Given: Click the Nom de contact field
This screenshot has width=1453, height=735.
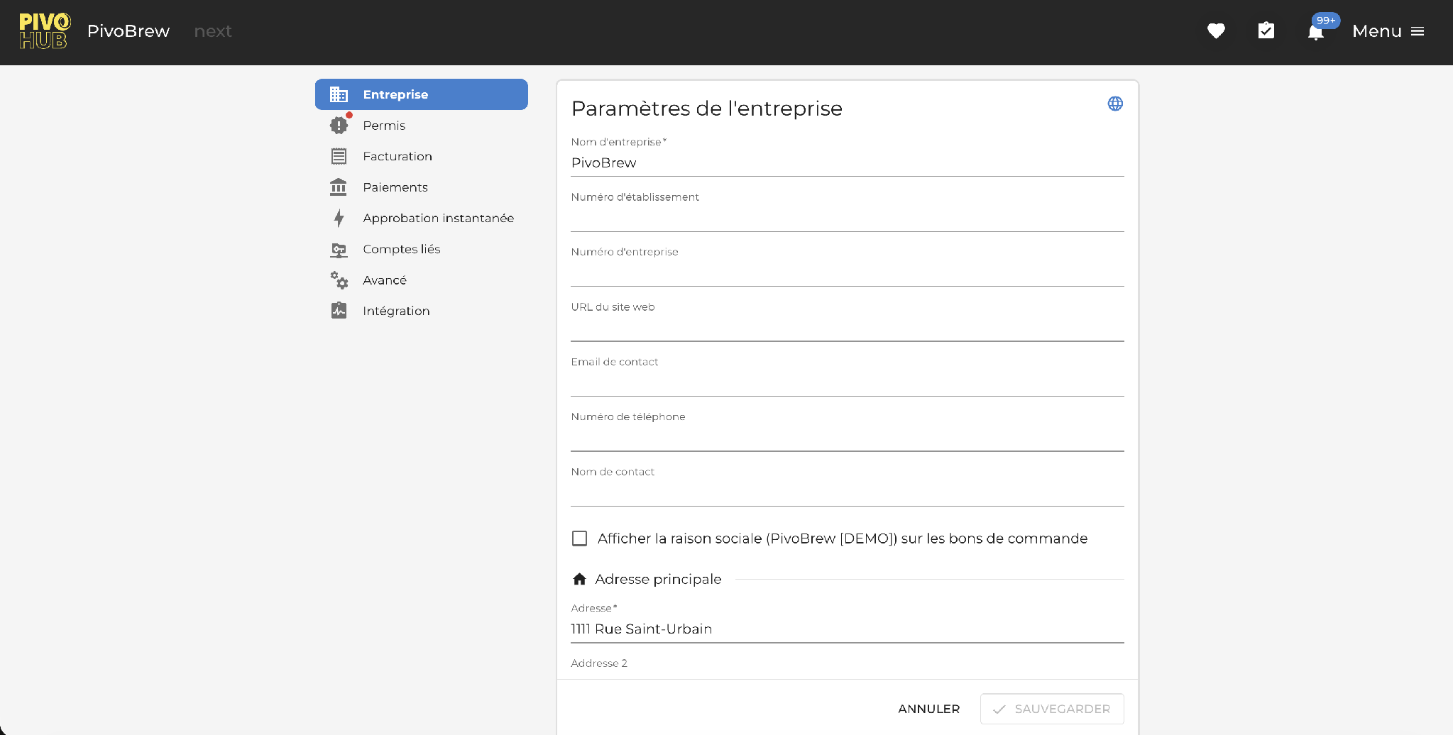Looking at the screenshot, I should [x=847, y=493].
